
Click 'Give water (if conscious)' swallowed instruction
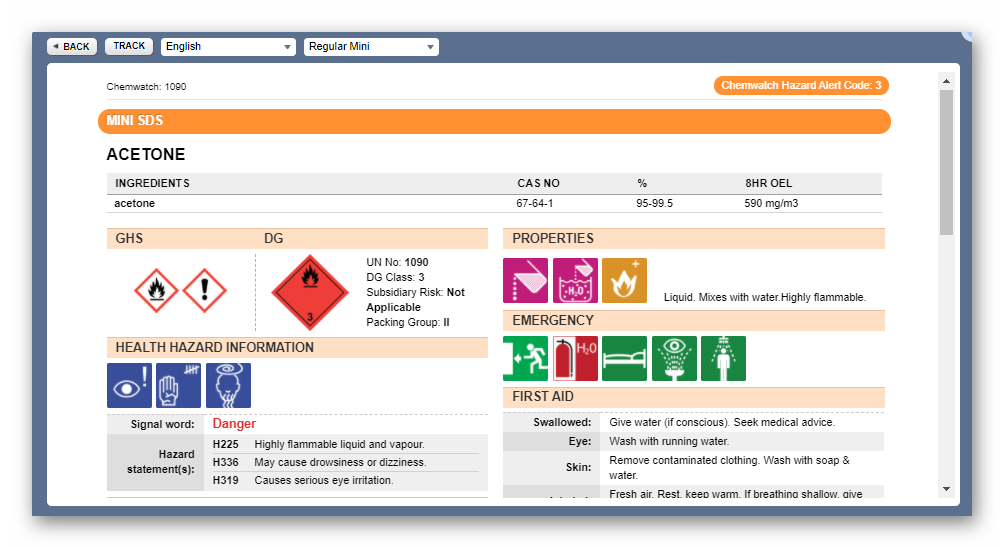(x=722, y=423)
